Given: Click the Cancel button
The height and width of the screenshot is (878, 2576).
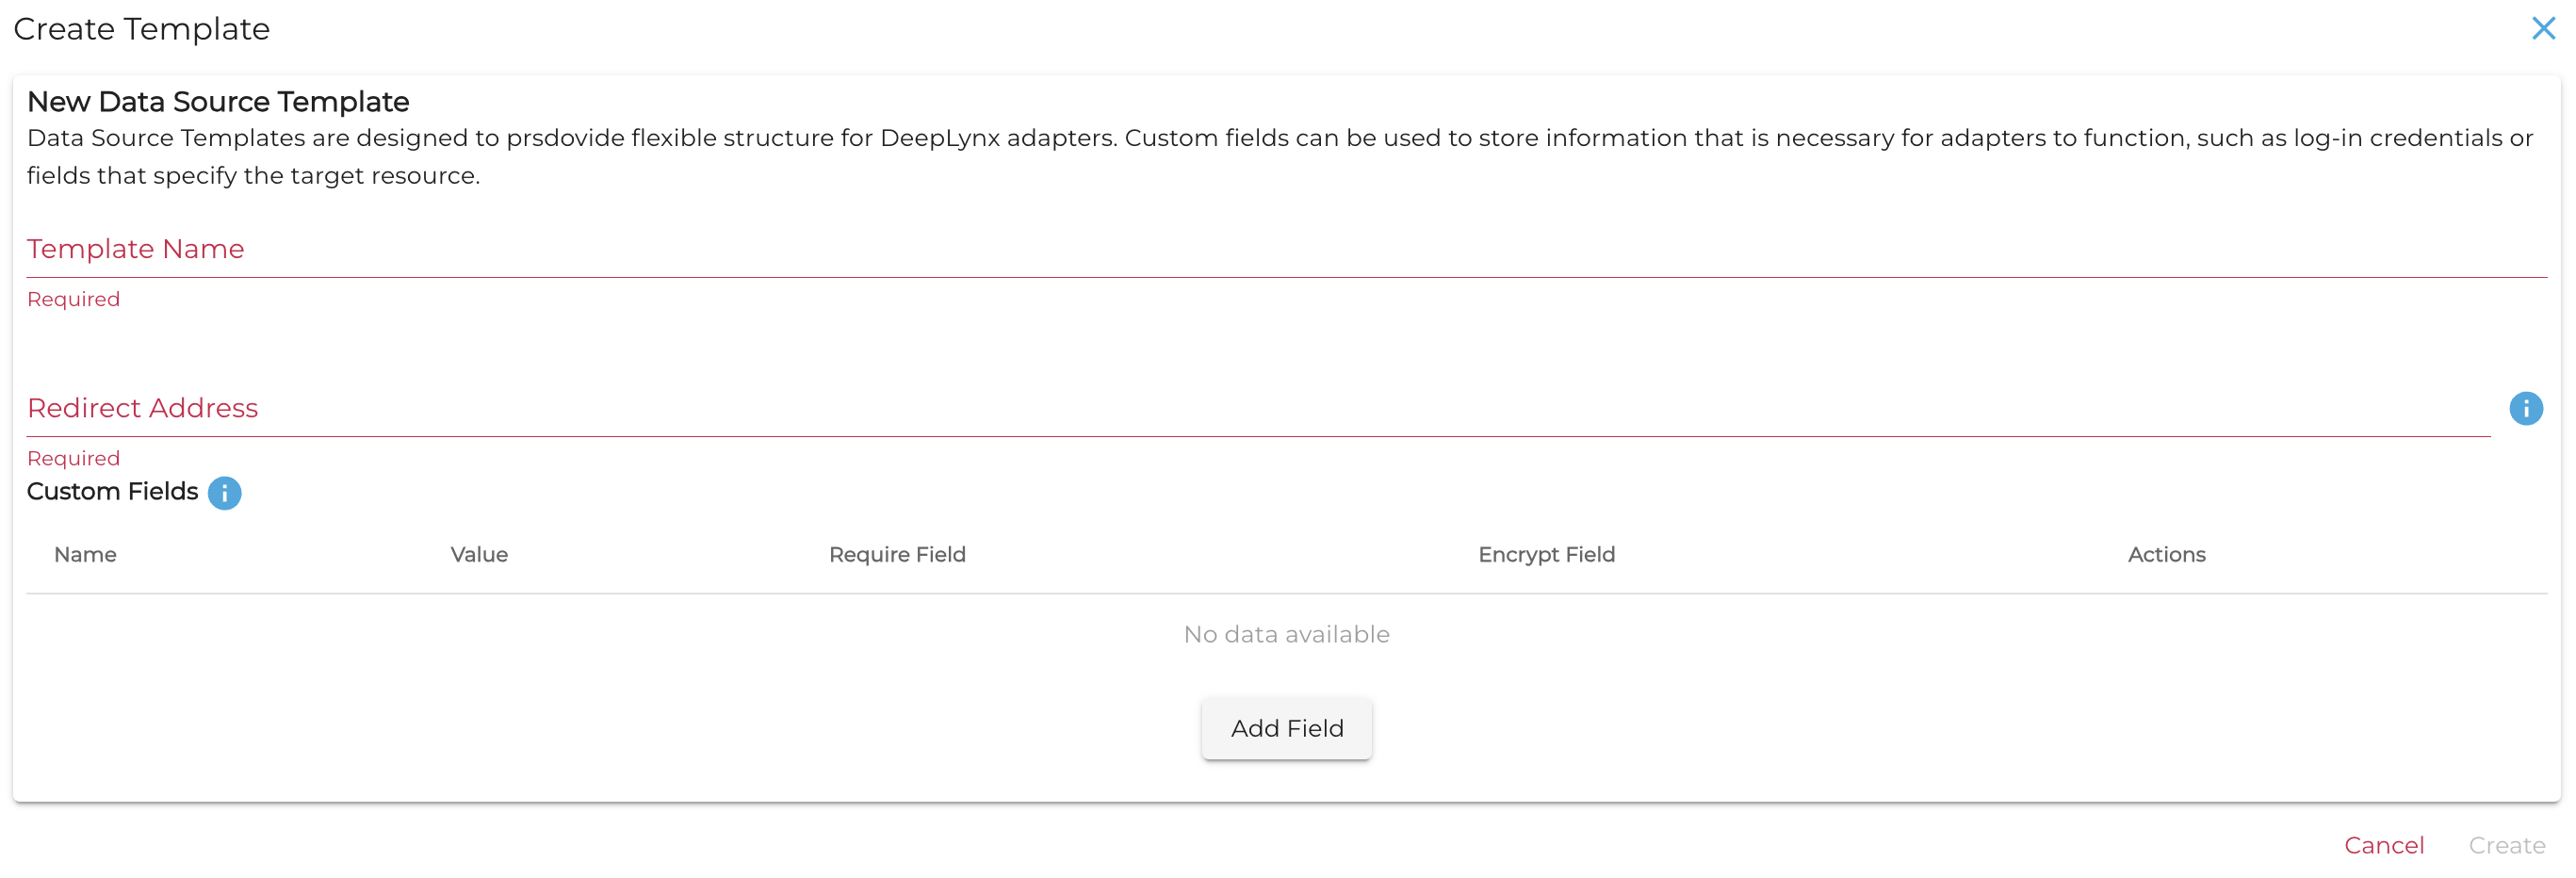Looking at the screenshot, I should click(x=2383, y=845).
